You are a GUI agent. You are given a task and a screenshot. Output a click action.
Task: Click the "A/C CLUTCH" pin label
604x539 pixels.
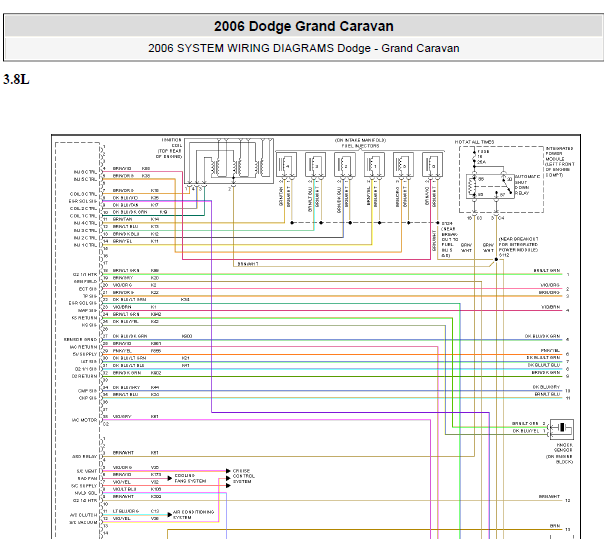tap(84, 515)
